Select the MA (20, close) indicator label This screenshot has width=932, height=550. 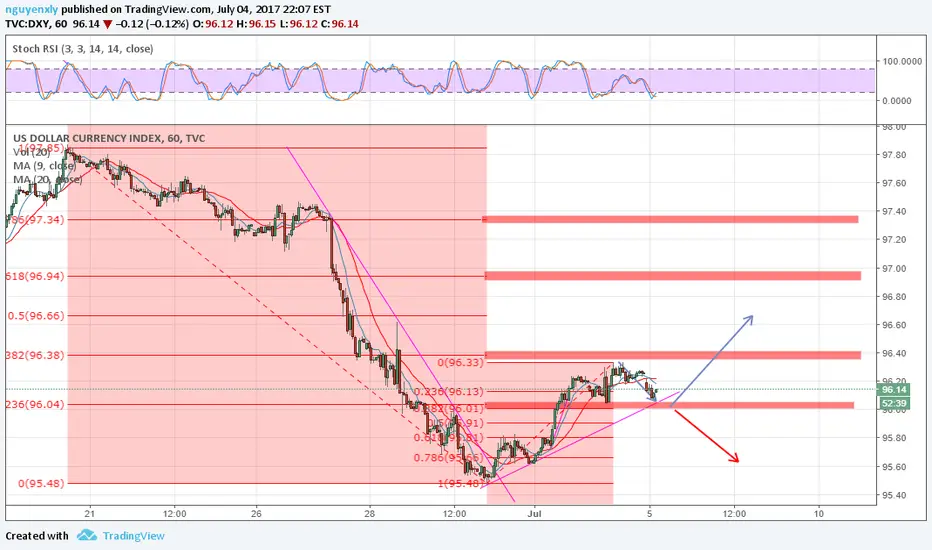point(48,179)
